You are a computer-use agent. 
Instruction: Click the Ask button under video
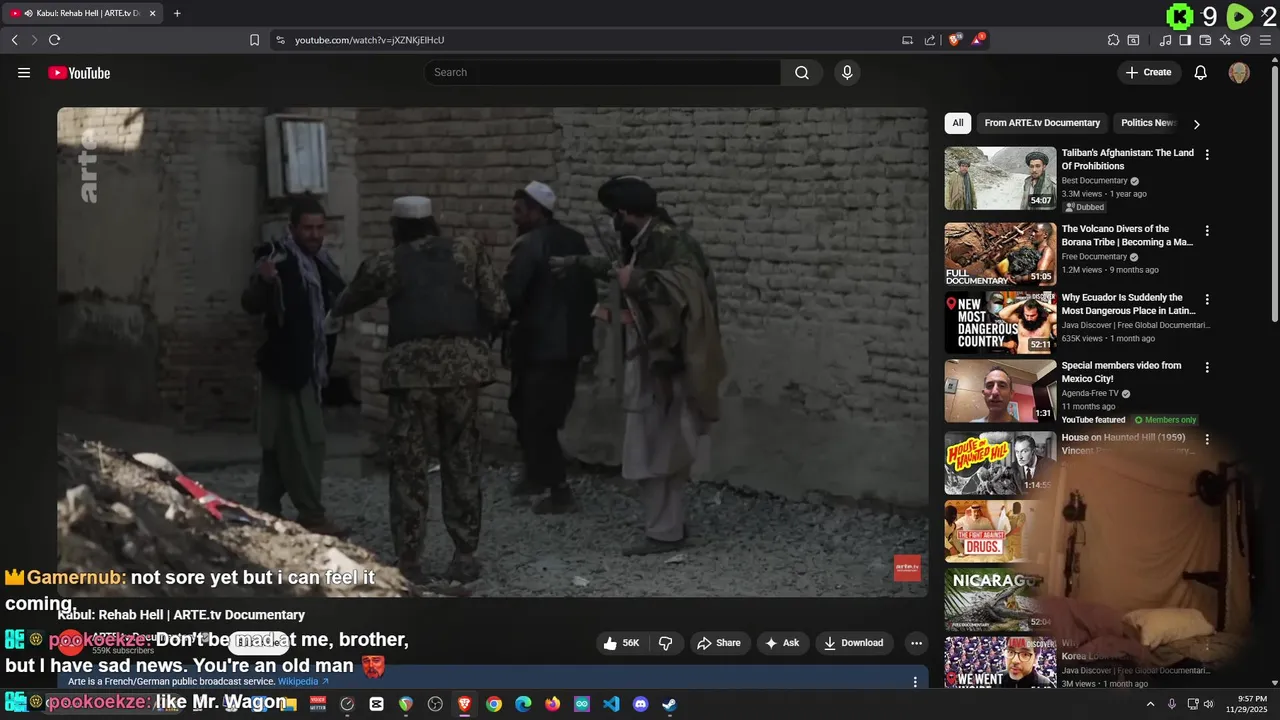[782, 643]
